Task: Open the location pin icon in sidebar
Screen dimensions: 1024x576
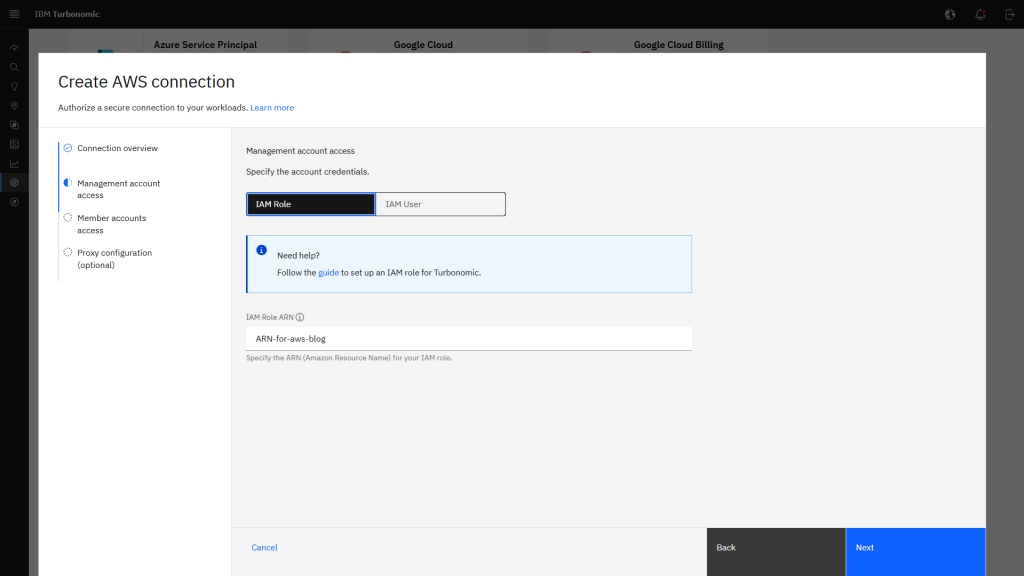Action: (14, 106)
